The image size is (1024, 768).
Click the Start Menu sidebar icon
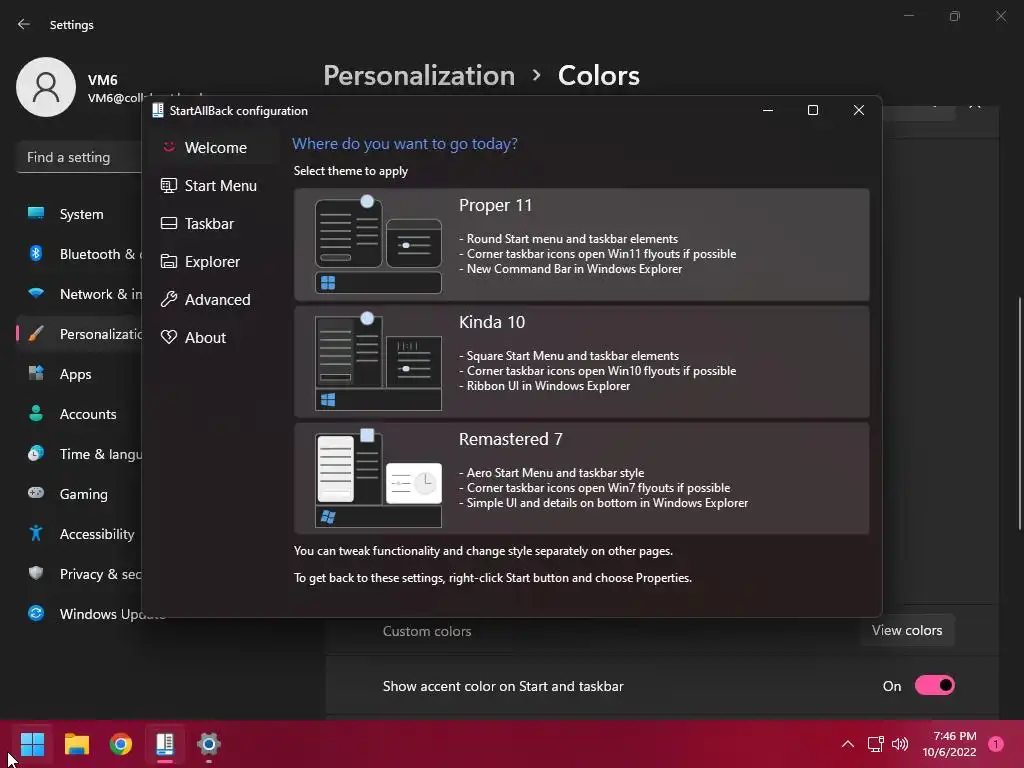point(169,185)
